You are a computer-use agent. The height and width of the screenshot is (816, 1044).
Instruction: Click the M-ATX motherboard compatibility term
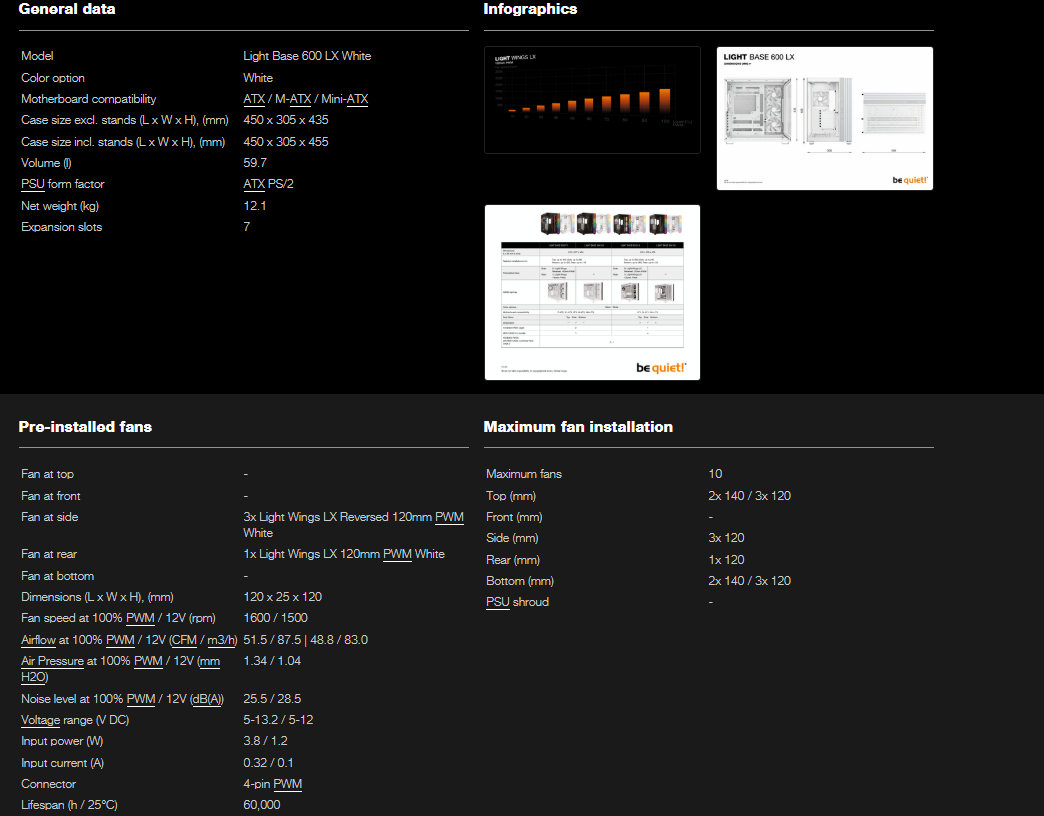[x=294, y=99]
